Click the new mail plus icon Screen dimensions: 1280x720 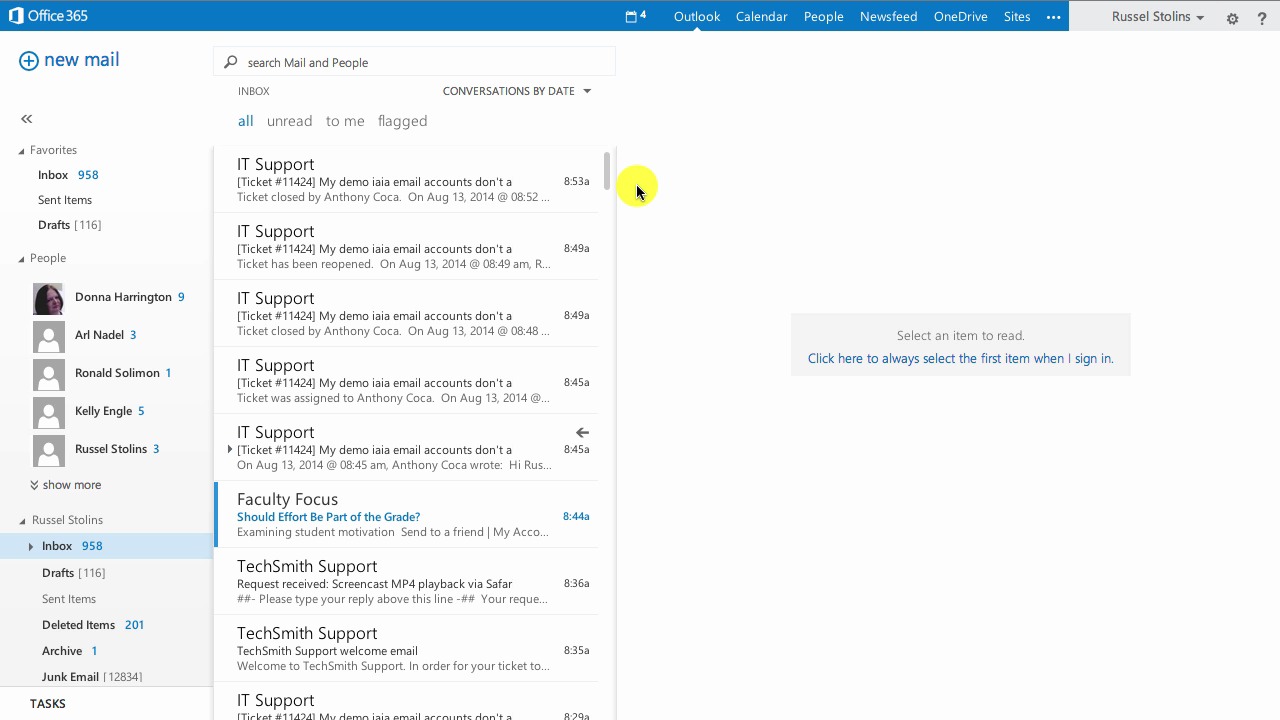[x=29, y=61]
